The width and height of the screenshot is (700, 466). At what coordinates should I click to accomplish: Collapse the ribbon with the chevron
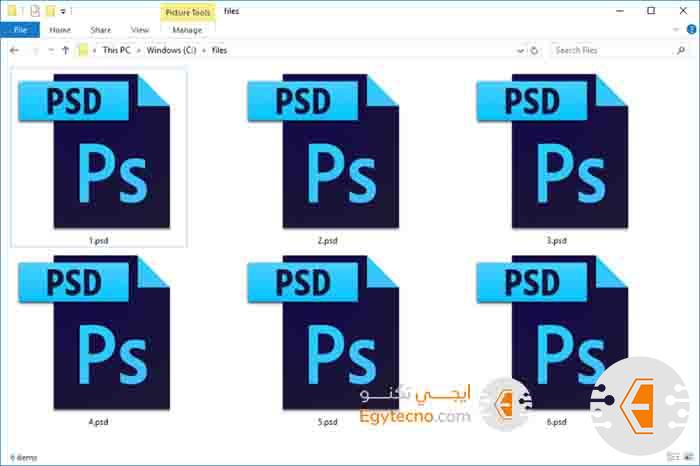click(x=675, y=29)
